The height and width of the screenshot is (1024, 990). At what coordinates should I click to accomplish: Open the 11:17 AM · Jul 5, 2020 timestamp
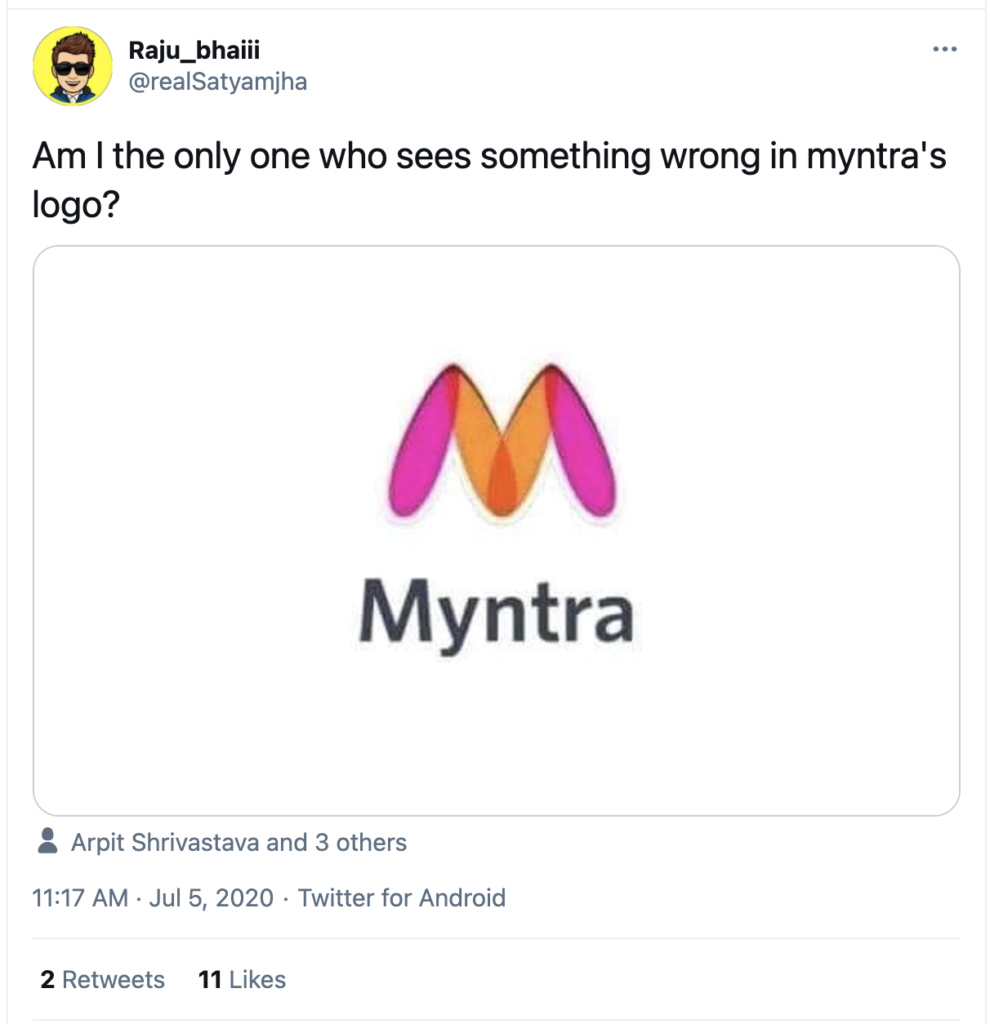[x=153, y=898]
